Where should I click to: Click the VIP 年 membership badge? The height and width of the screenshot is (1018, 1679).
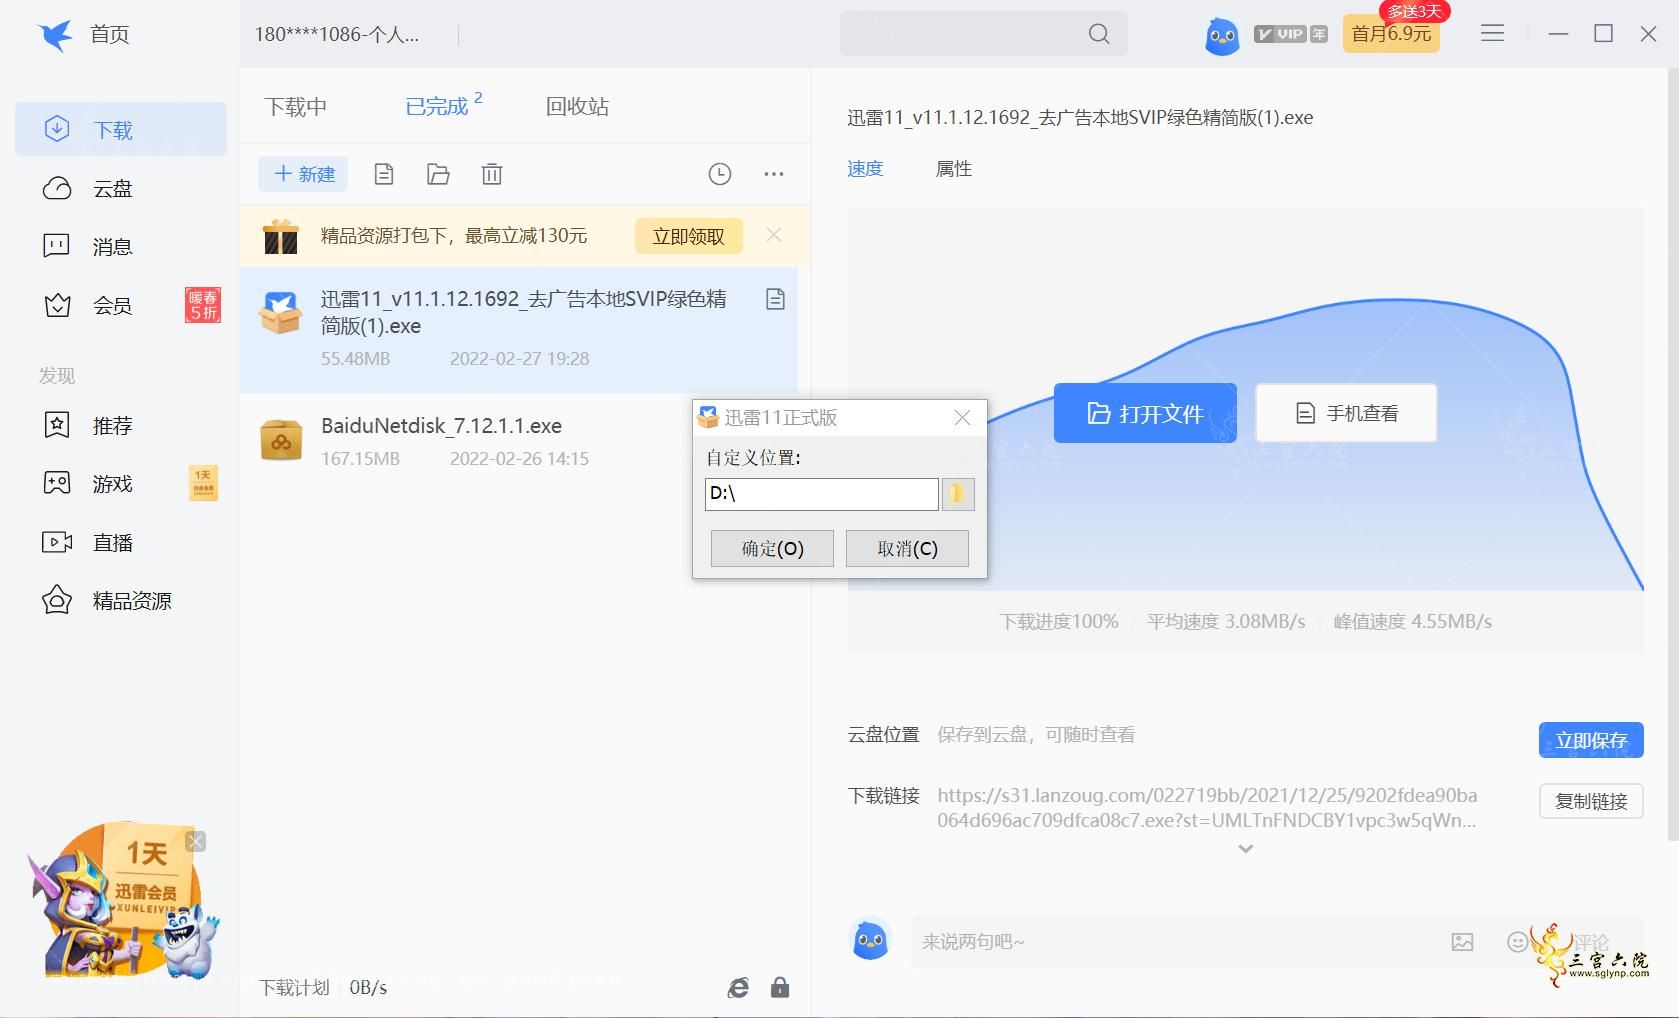tap(1290, 34)
